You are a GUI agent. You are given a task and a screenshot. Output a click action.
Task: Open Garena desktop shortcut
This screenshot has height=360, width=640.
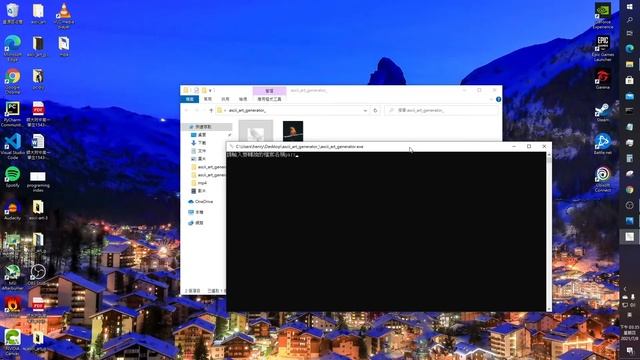pyautogui.click(x=602, y=80)
